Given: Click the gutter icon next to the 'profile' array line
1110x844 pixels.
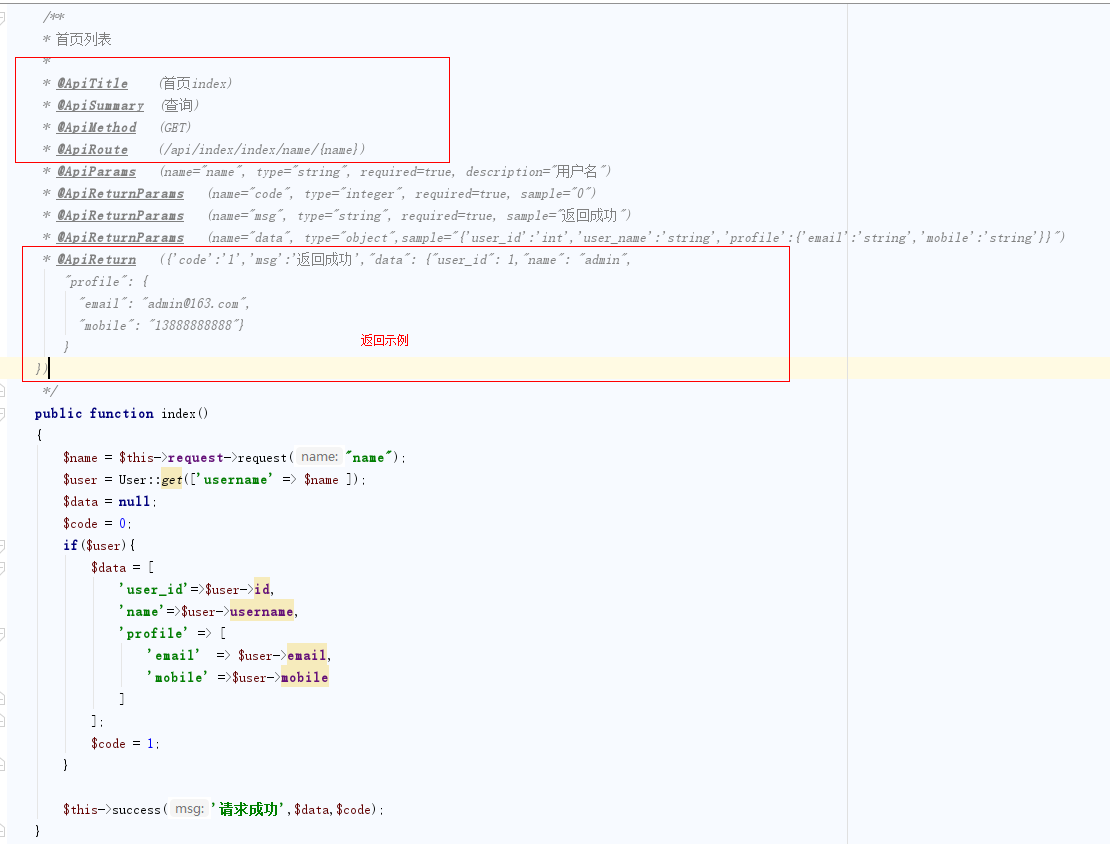Looking at the screenshot, I should click(x=8, y=633).
